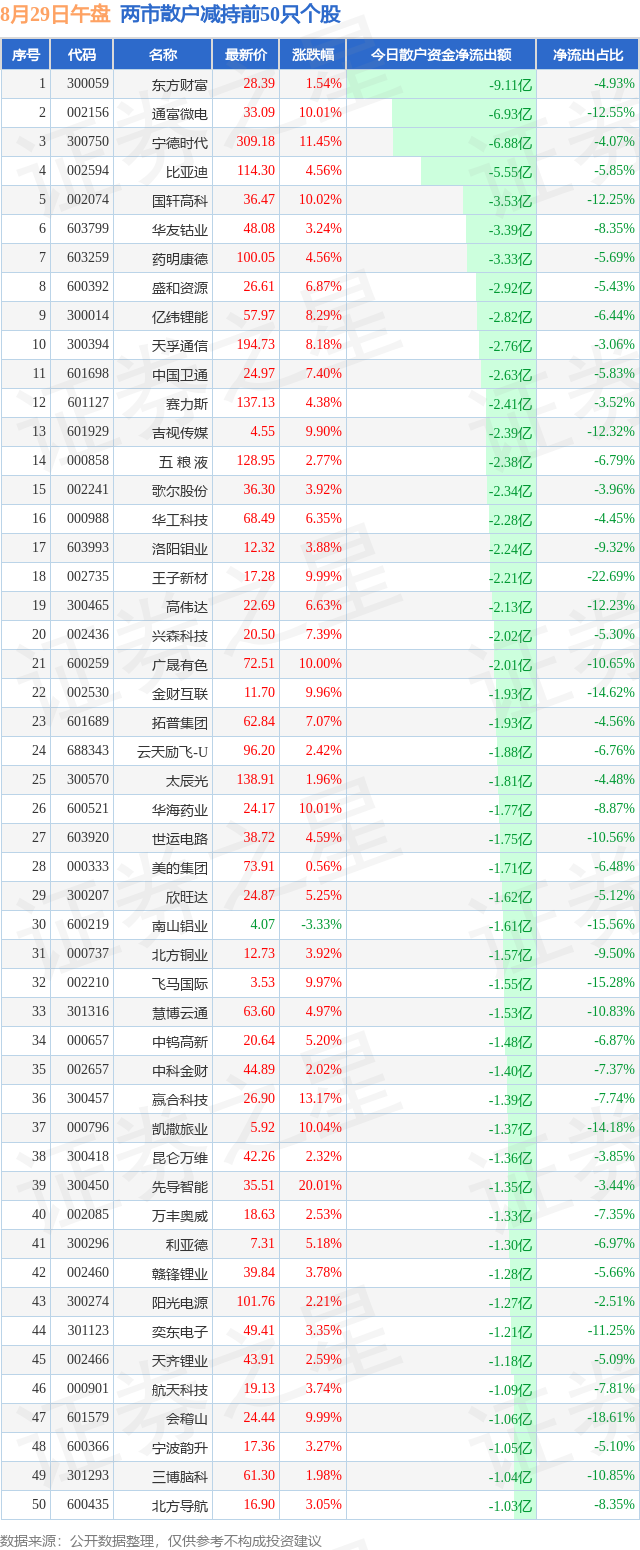Click the 净流出占比 column header
The height and width of the screenshot is (1550, 640).
coord(588,55)
